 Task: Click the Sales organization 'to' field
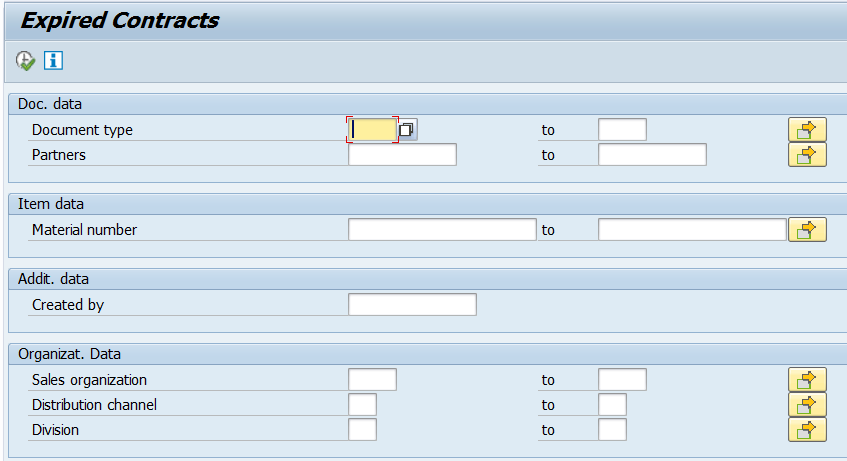point(622,380)
